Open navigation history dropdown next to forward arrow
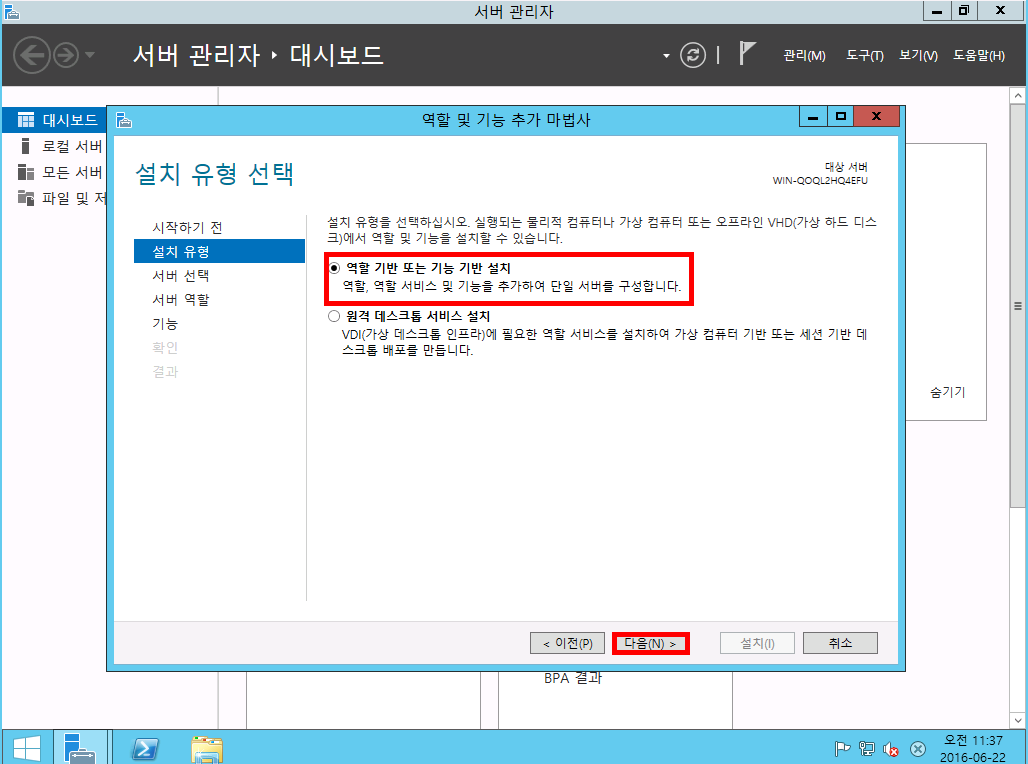1028x764 pixels. coord(90,55)
